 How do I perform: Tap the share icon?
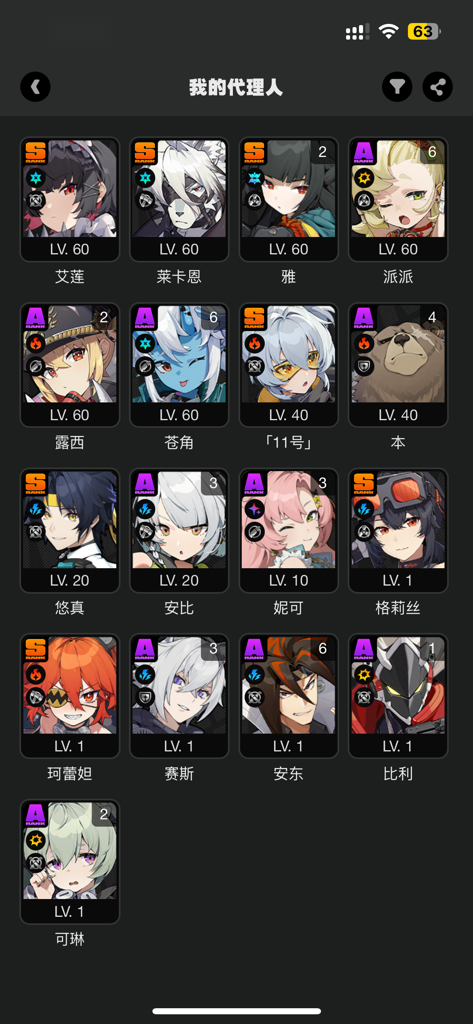(438, 87)
